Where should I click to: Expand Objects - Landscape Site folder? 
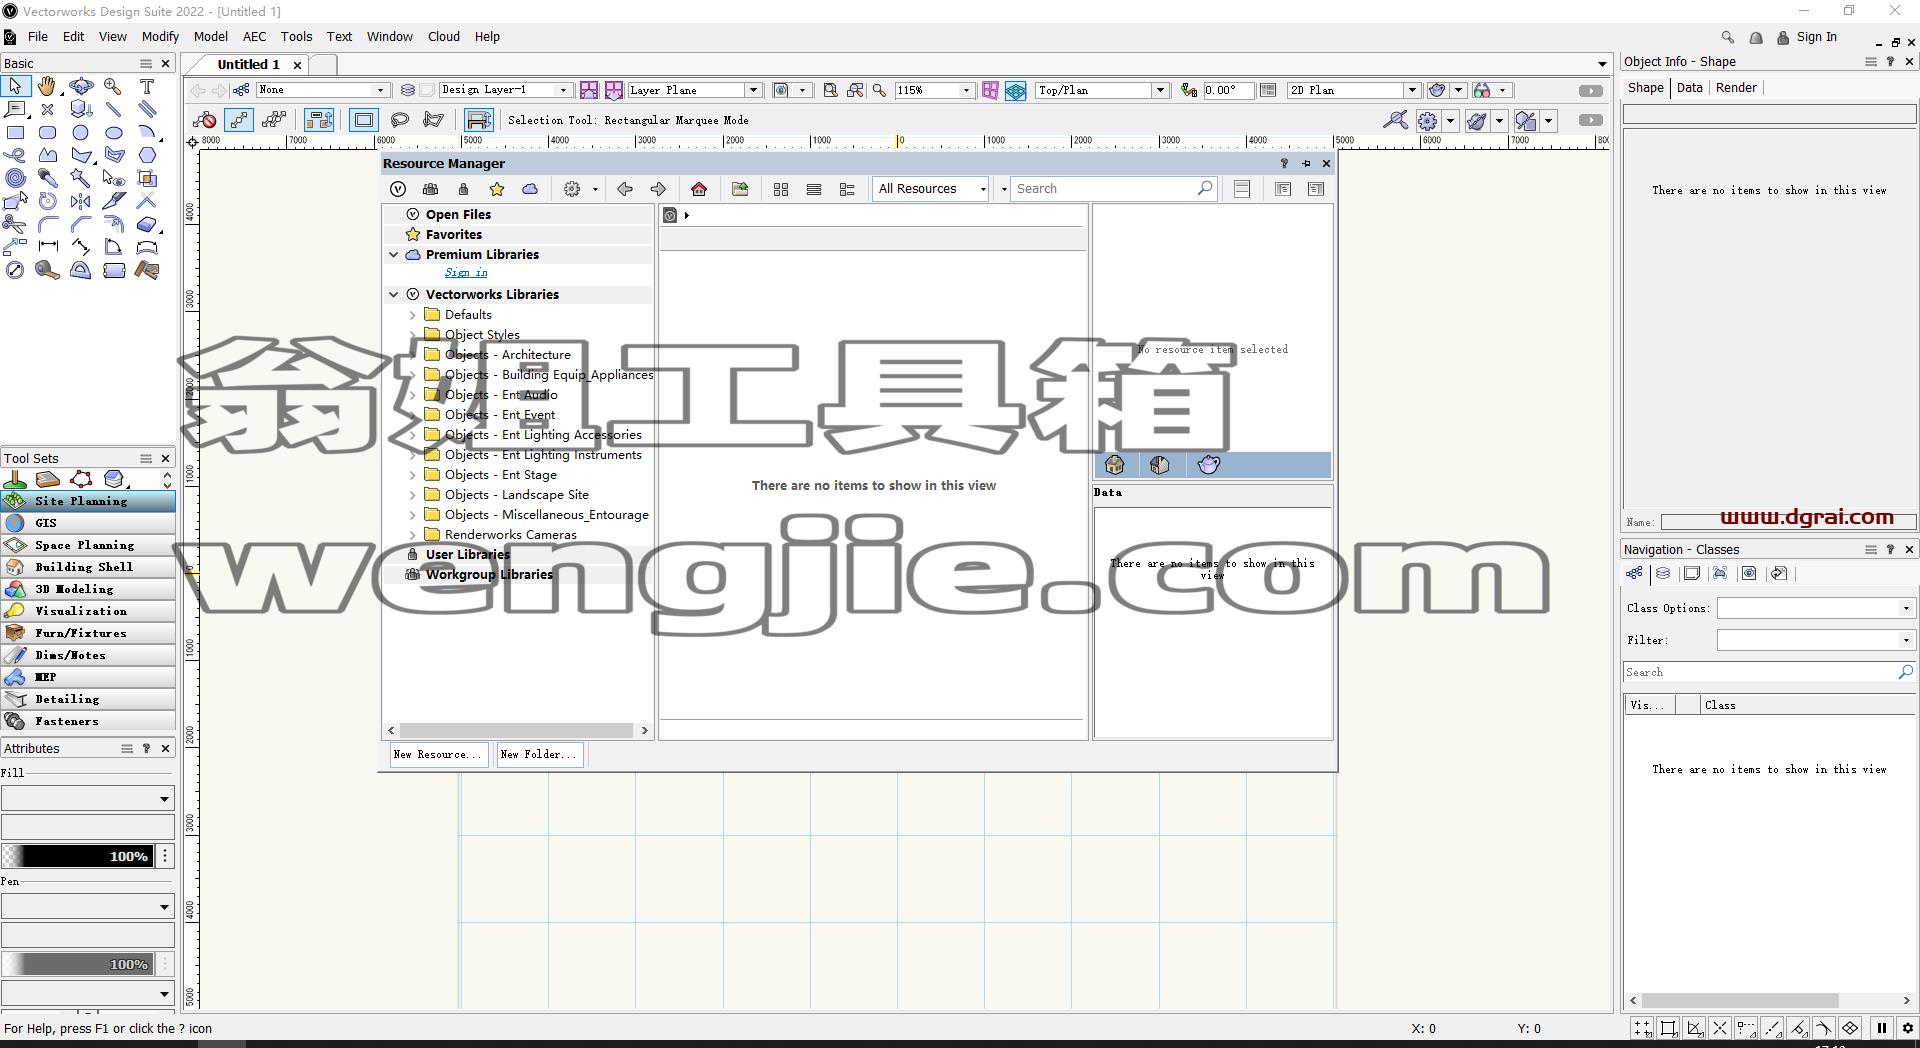click(413, 495)
